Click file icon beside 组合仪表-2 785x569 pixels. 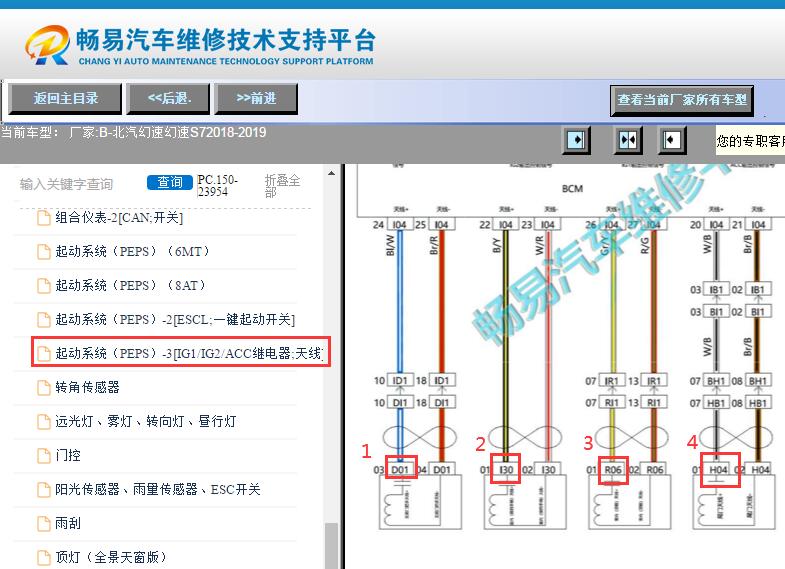(44, 218)
